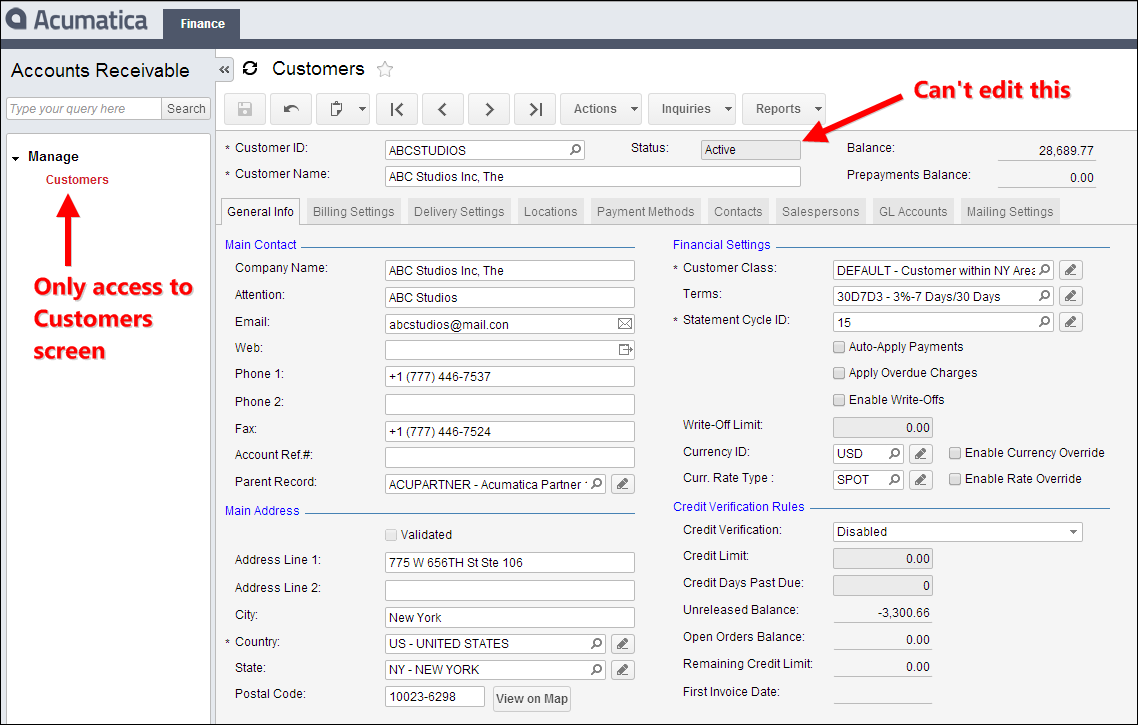Viewport: 1138px width, 725px height.
Task: Go to the first customer record
Action: [x=397, y=109]
